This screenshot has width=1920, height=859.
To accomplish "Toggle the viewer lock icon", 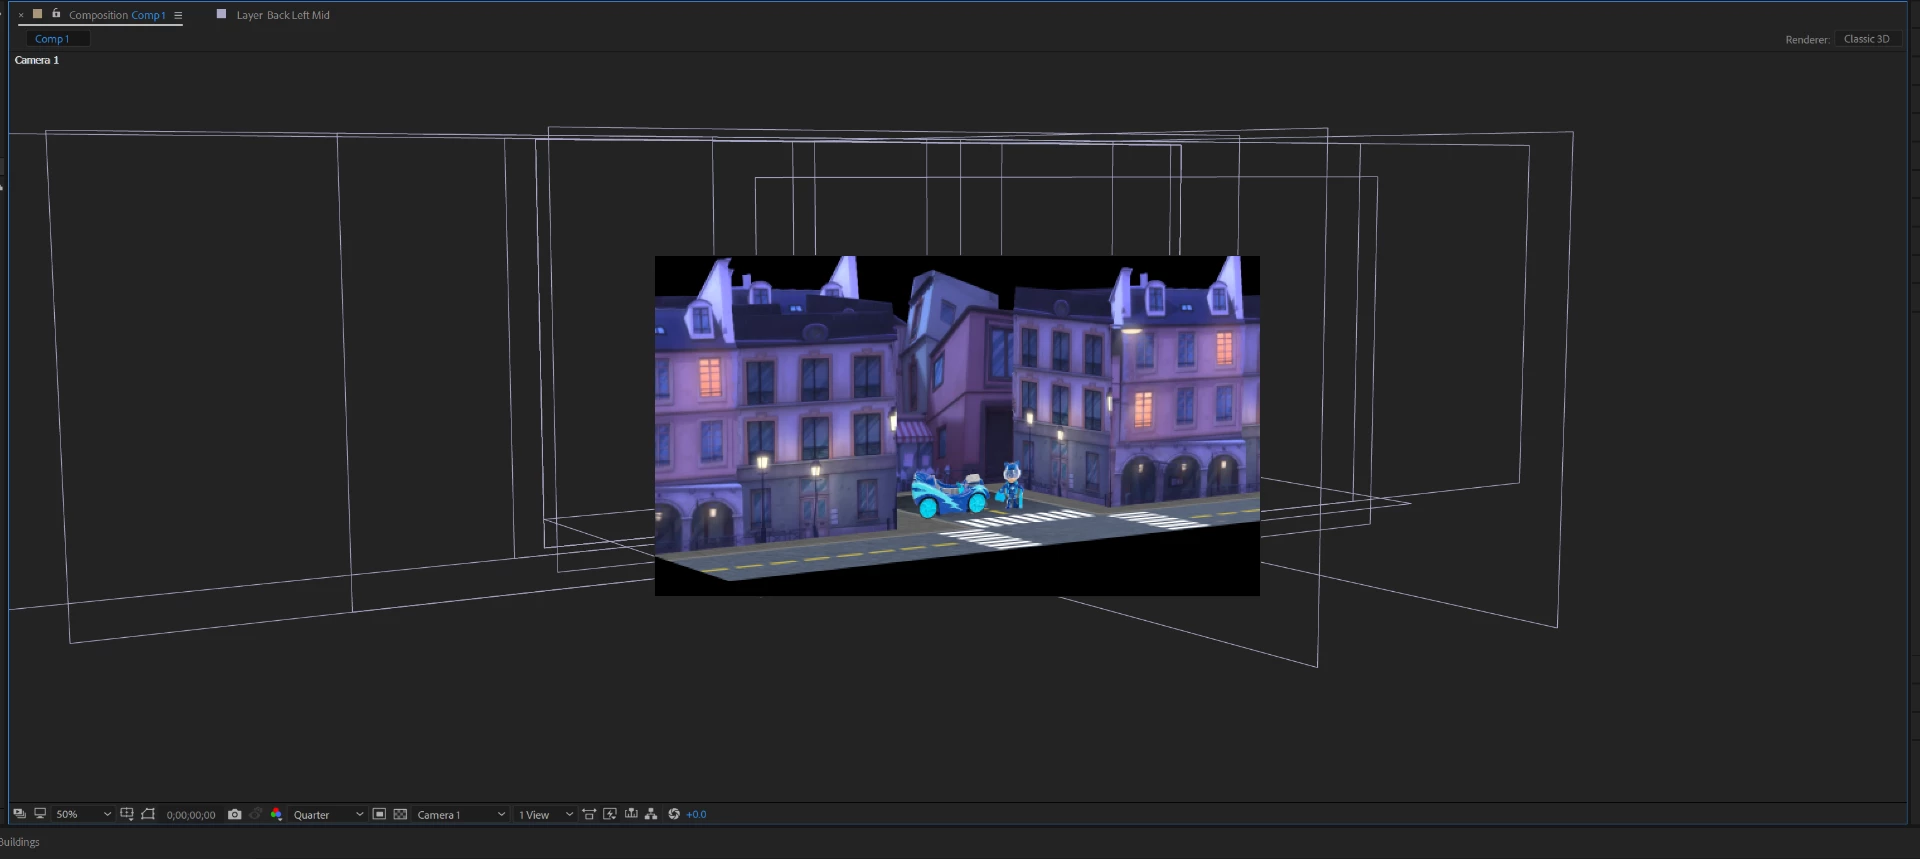I will tap(56, 14).
